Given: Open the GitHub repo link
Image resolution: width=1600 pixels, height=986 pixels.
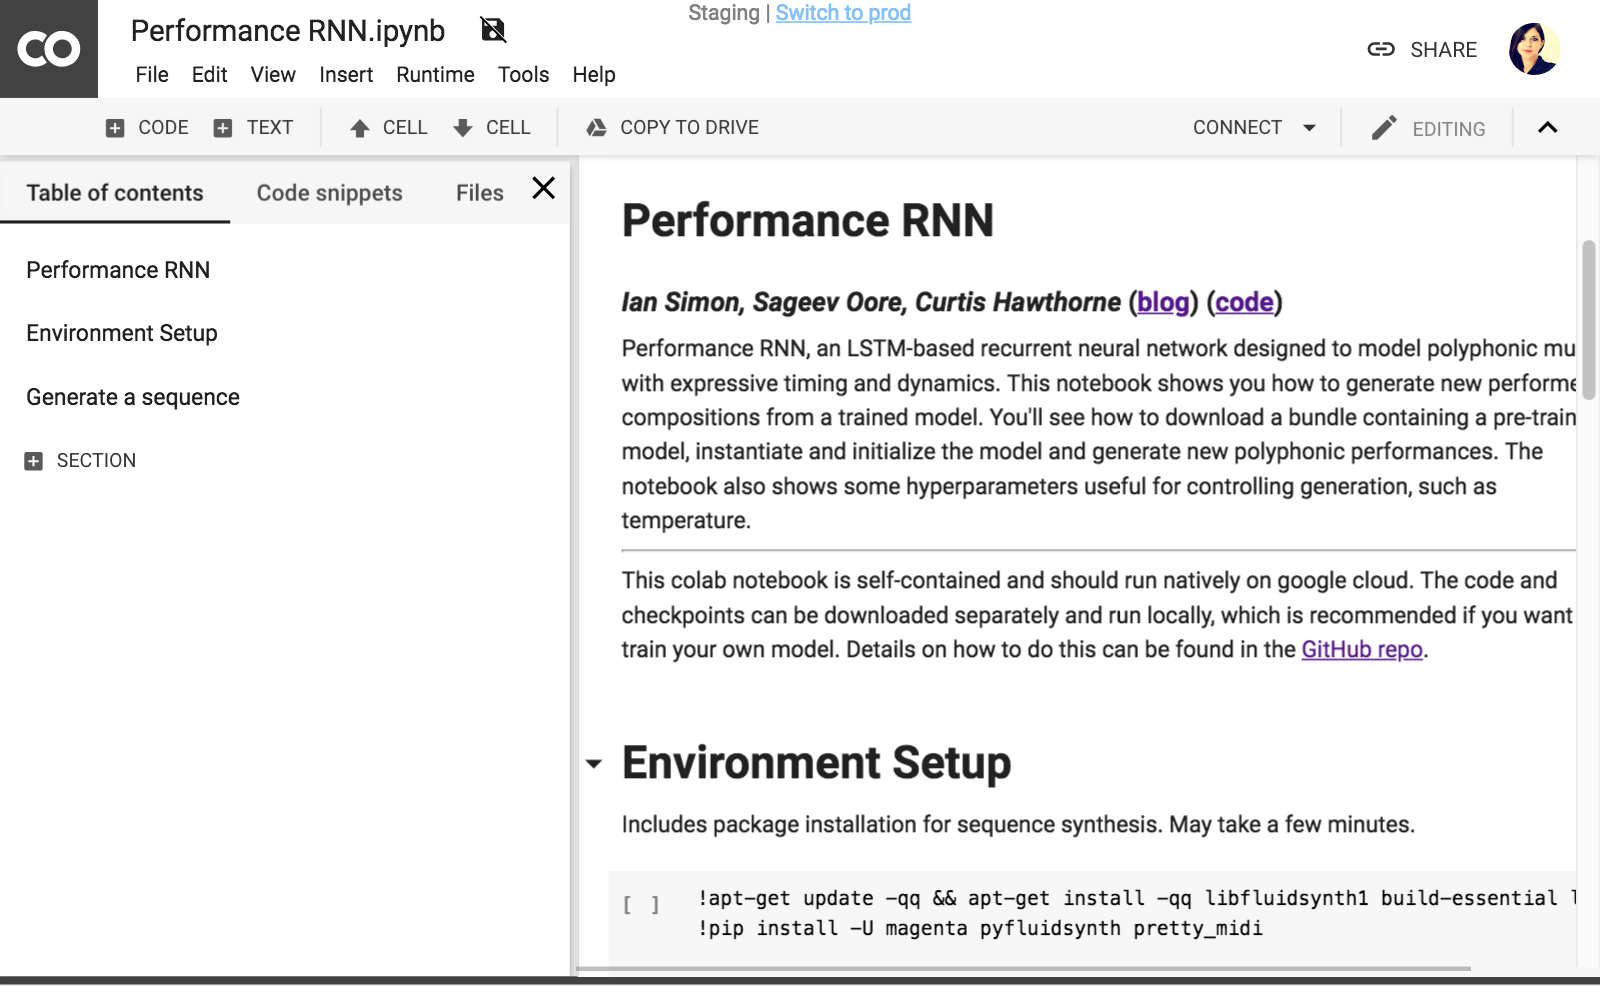Looking at the screenshot, I should (x=1361, y=650).
